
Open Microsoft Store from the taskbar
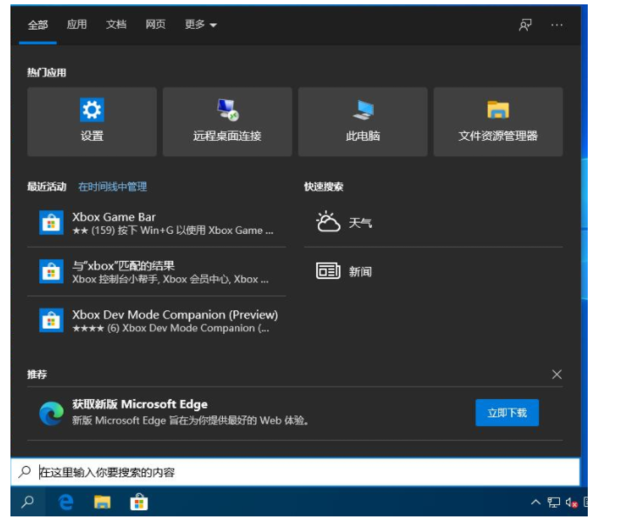point(139,502)
